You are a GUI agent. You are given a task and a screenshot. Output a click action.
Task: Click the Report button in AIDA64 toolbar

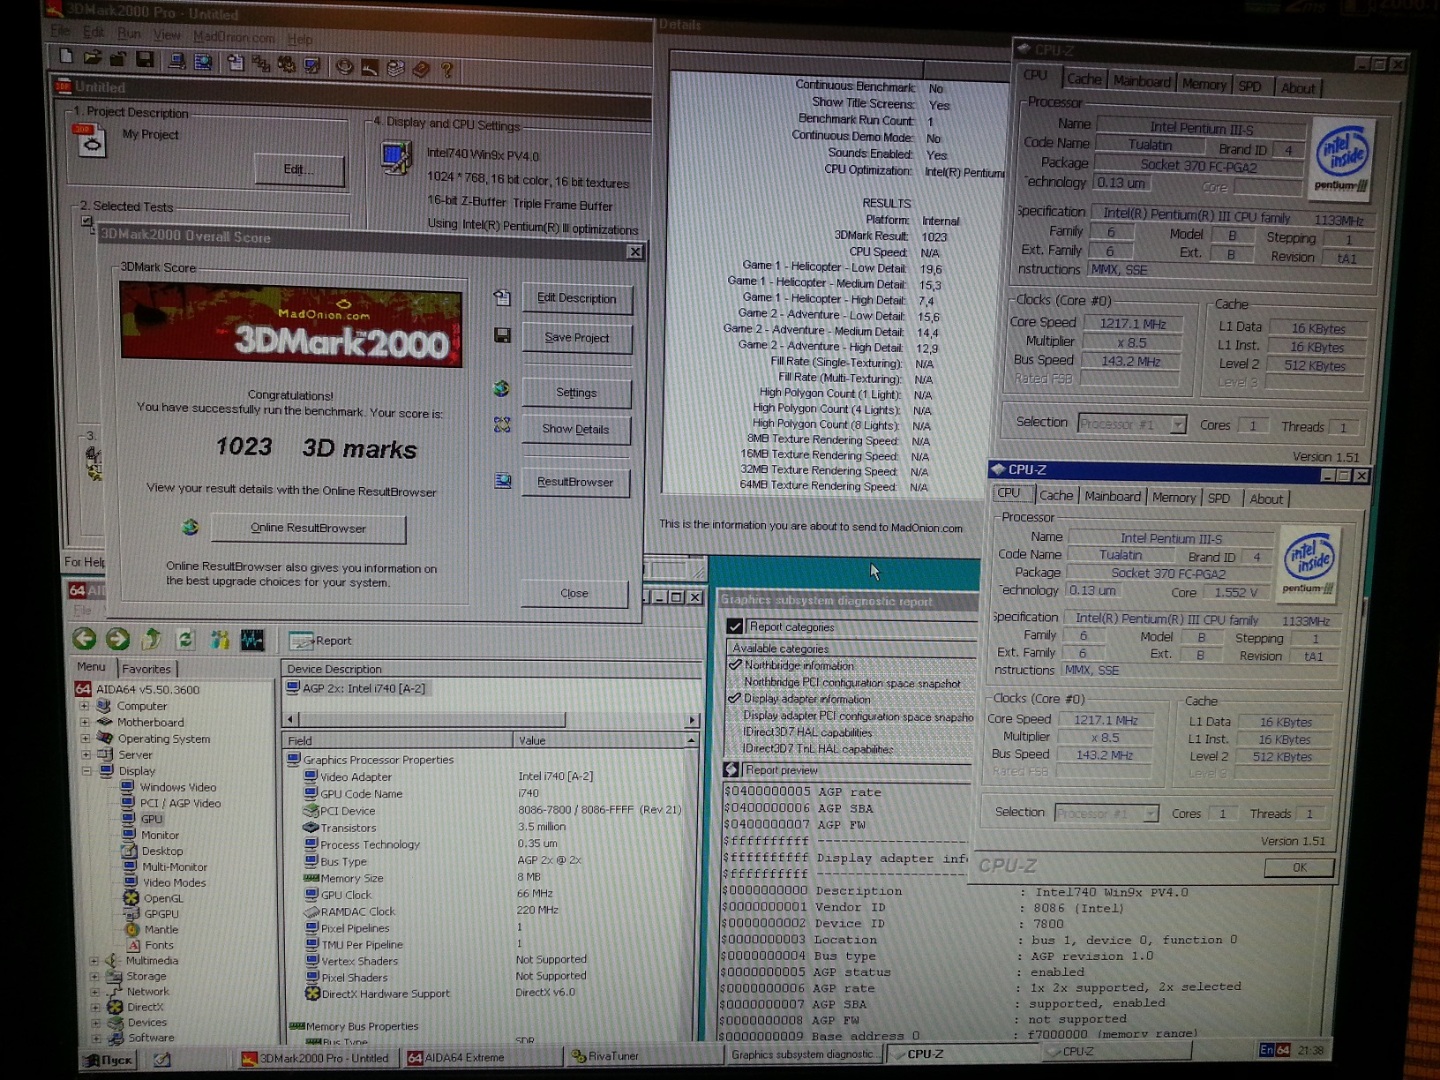(x=321, y=641)
